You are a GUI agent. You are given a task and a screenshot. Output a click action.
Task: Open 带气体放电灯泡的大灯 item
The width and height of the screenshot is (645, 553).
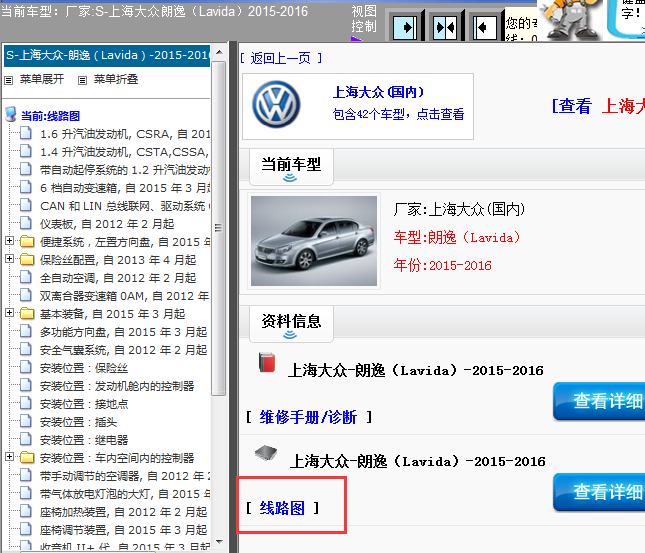[125, 494]
